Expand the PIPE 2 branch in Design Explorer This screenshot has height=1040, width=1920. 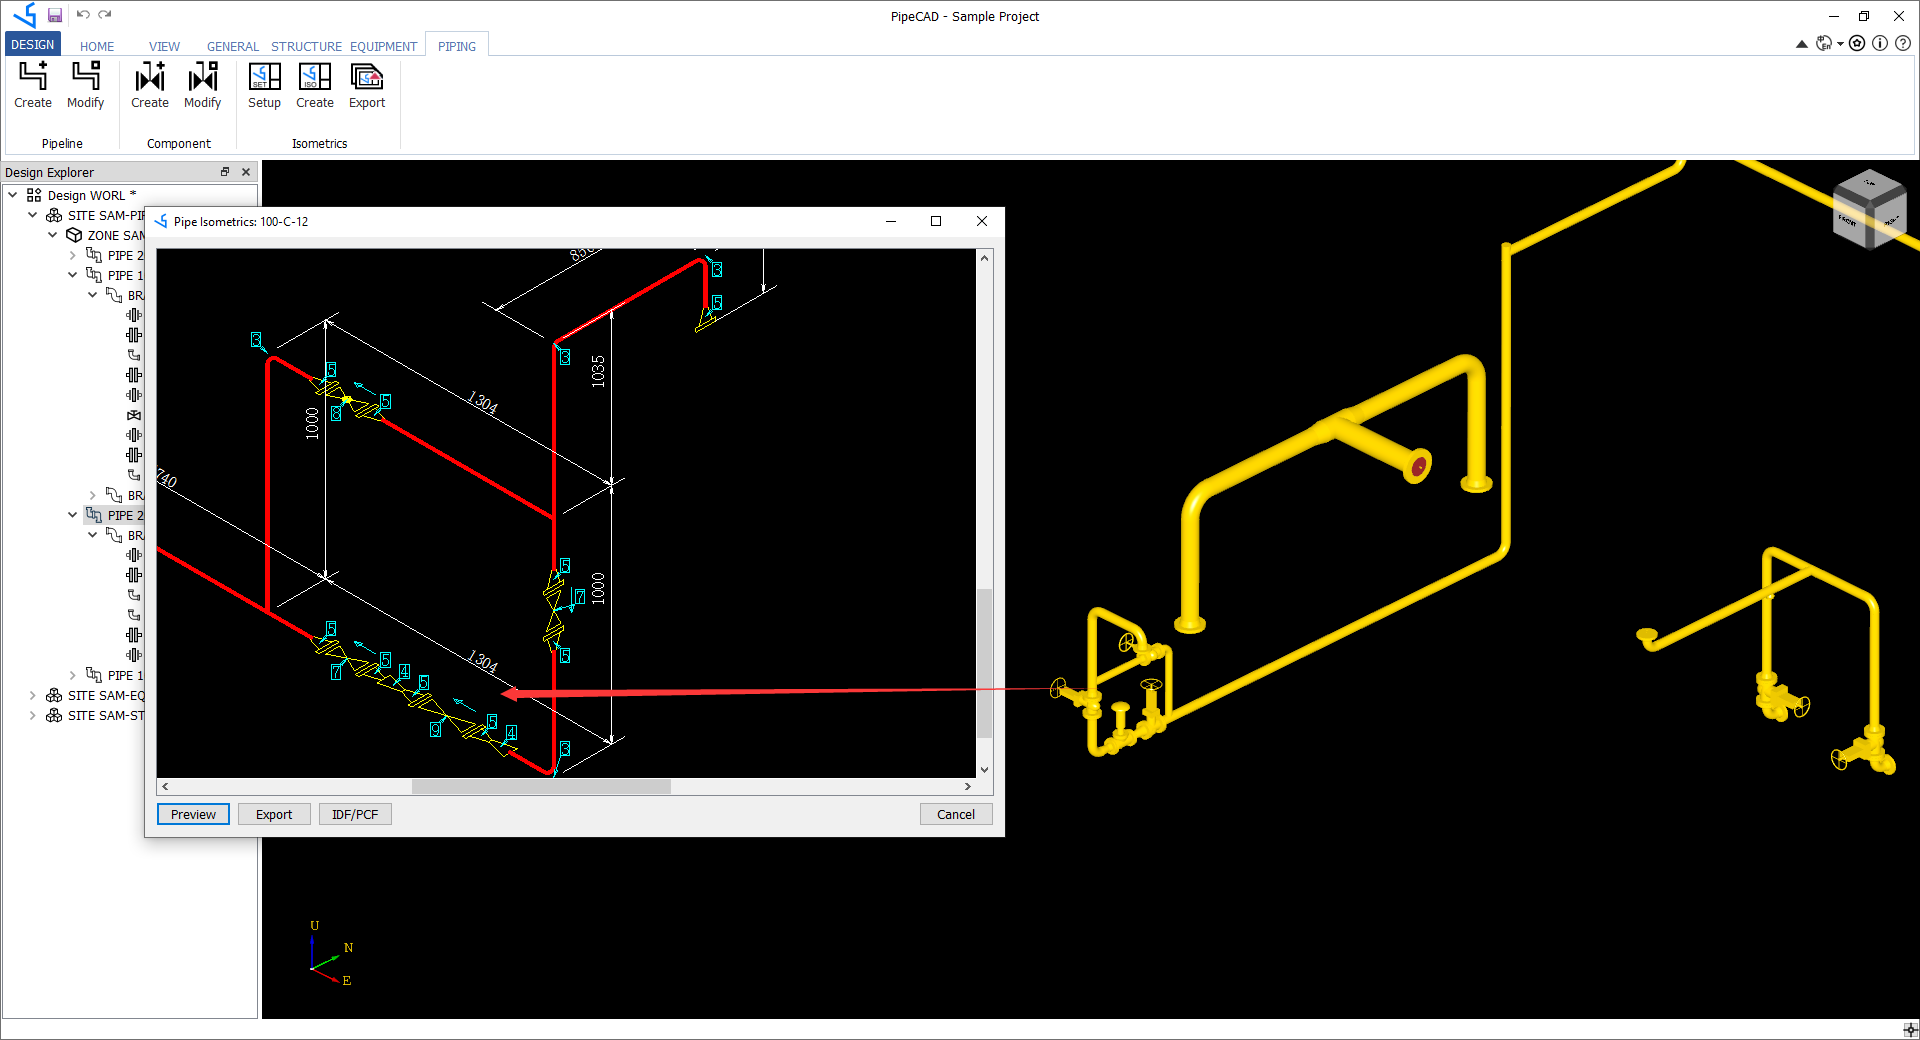(x=72, y=255)
